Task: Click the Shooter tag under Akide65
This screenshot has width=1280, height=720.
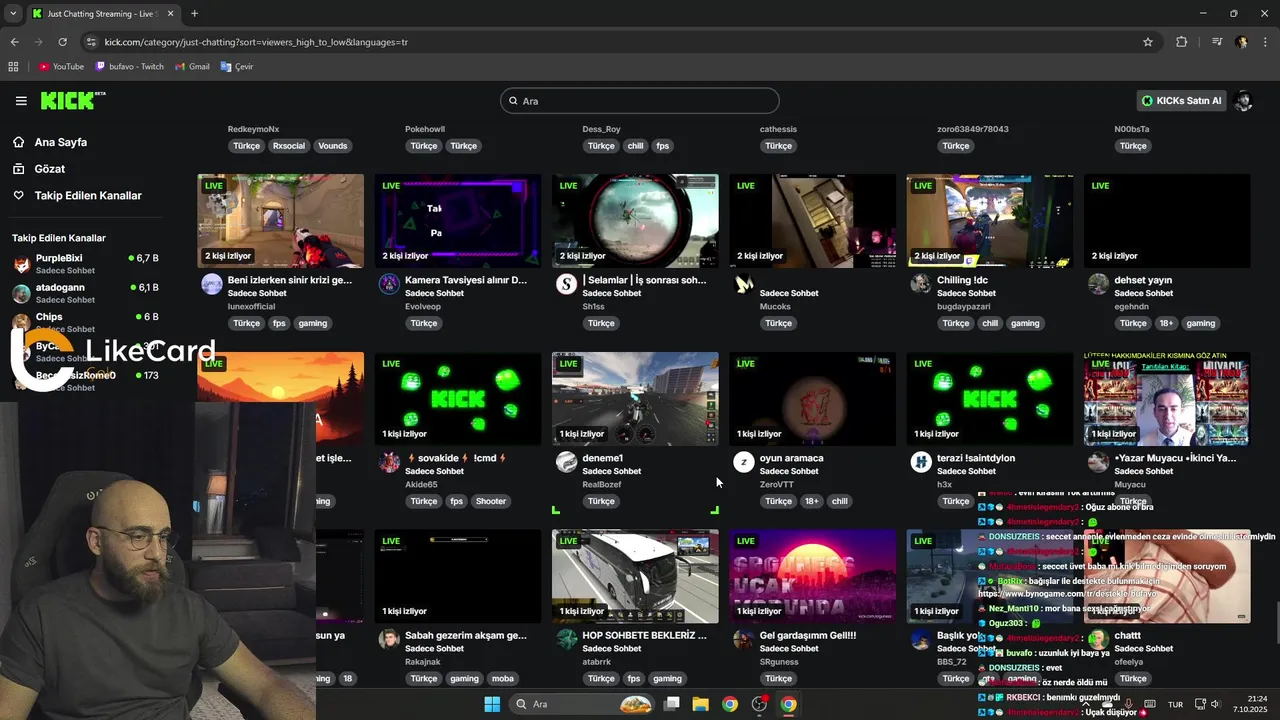Action: [491, 501]
